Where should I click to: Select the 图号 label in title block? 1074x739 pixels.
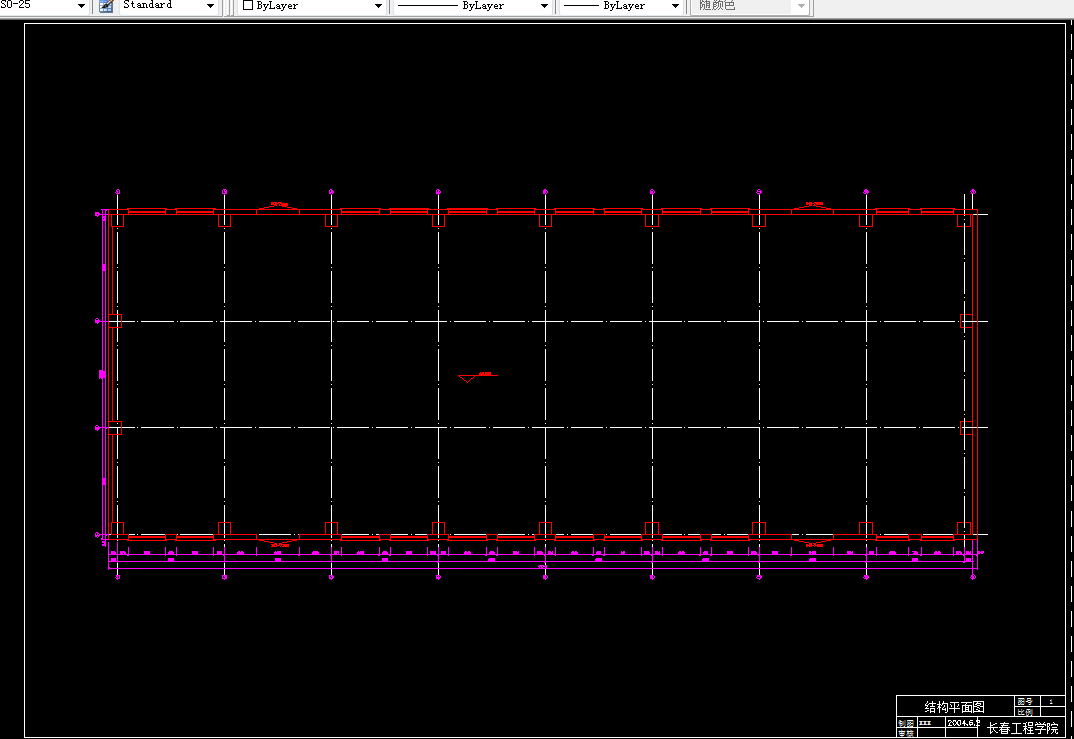click(x=1025, y=701)
